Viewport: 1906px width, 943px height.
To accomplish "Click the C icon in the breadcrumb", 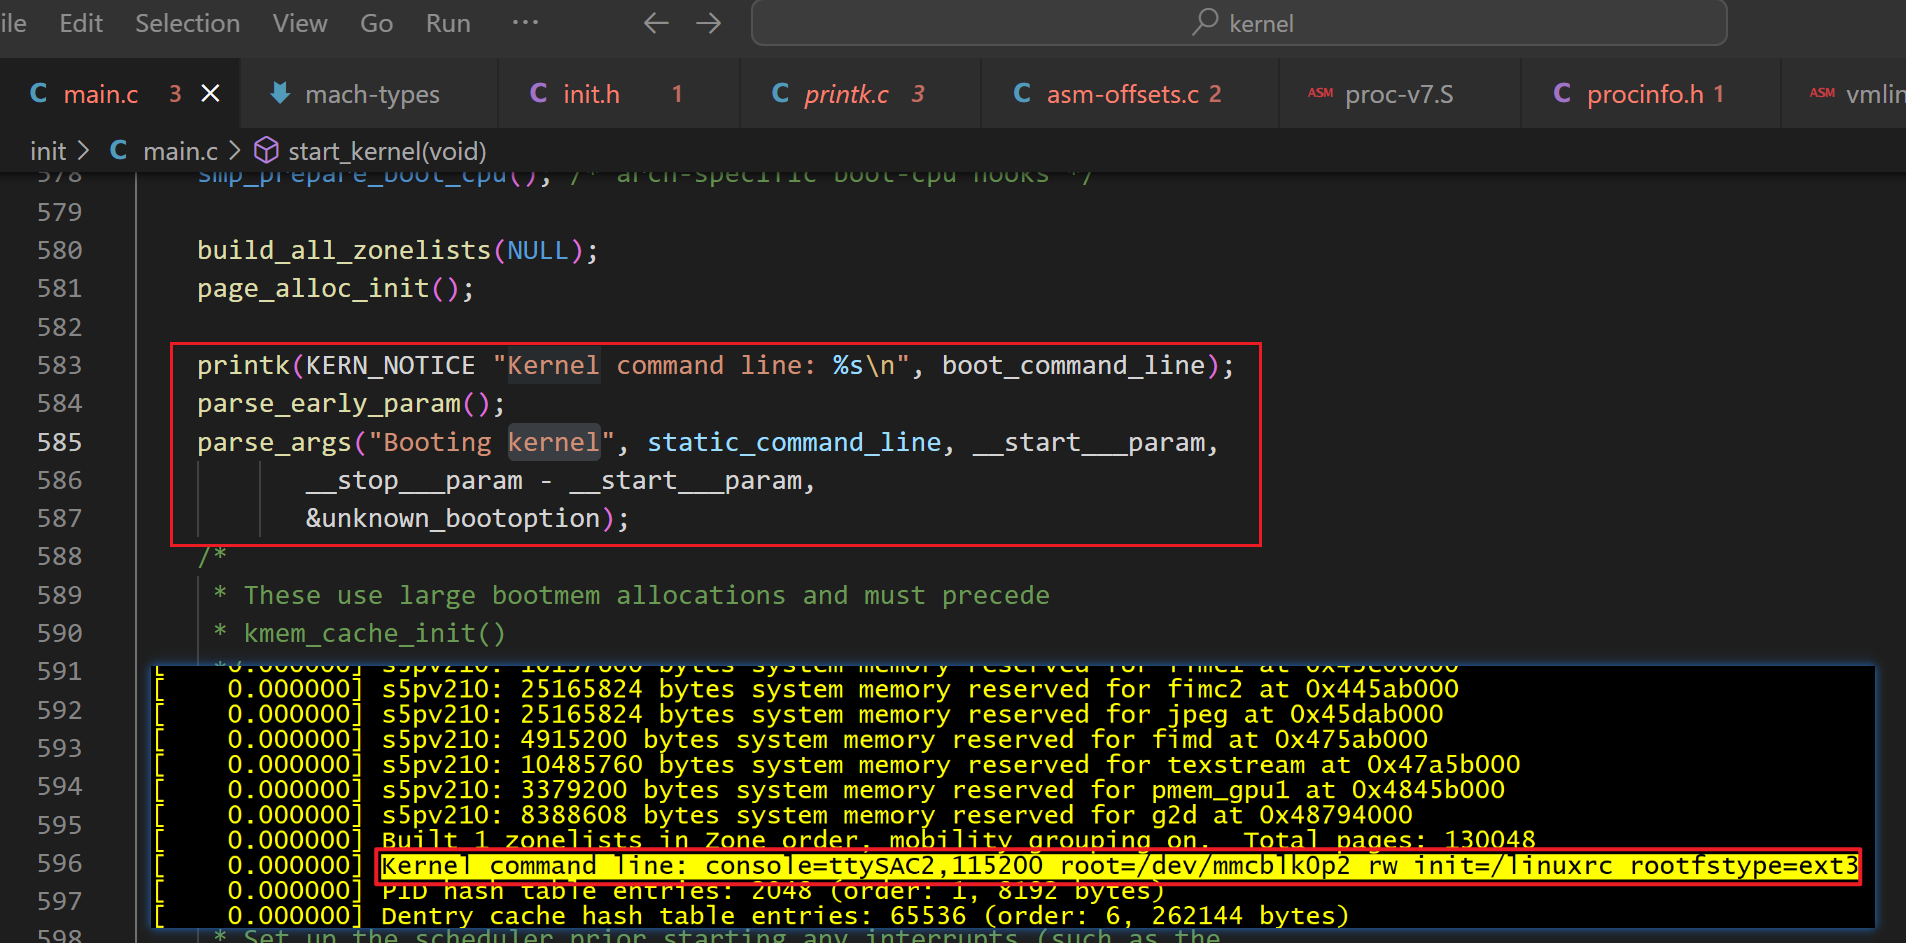I will [x=119, y=150].
